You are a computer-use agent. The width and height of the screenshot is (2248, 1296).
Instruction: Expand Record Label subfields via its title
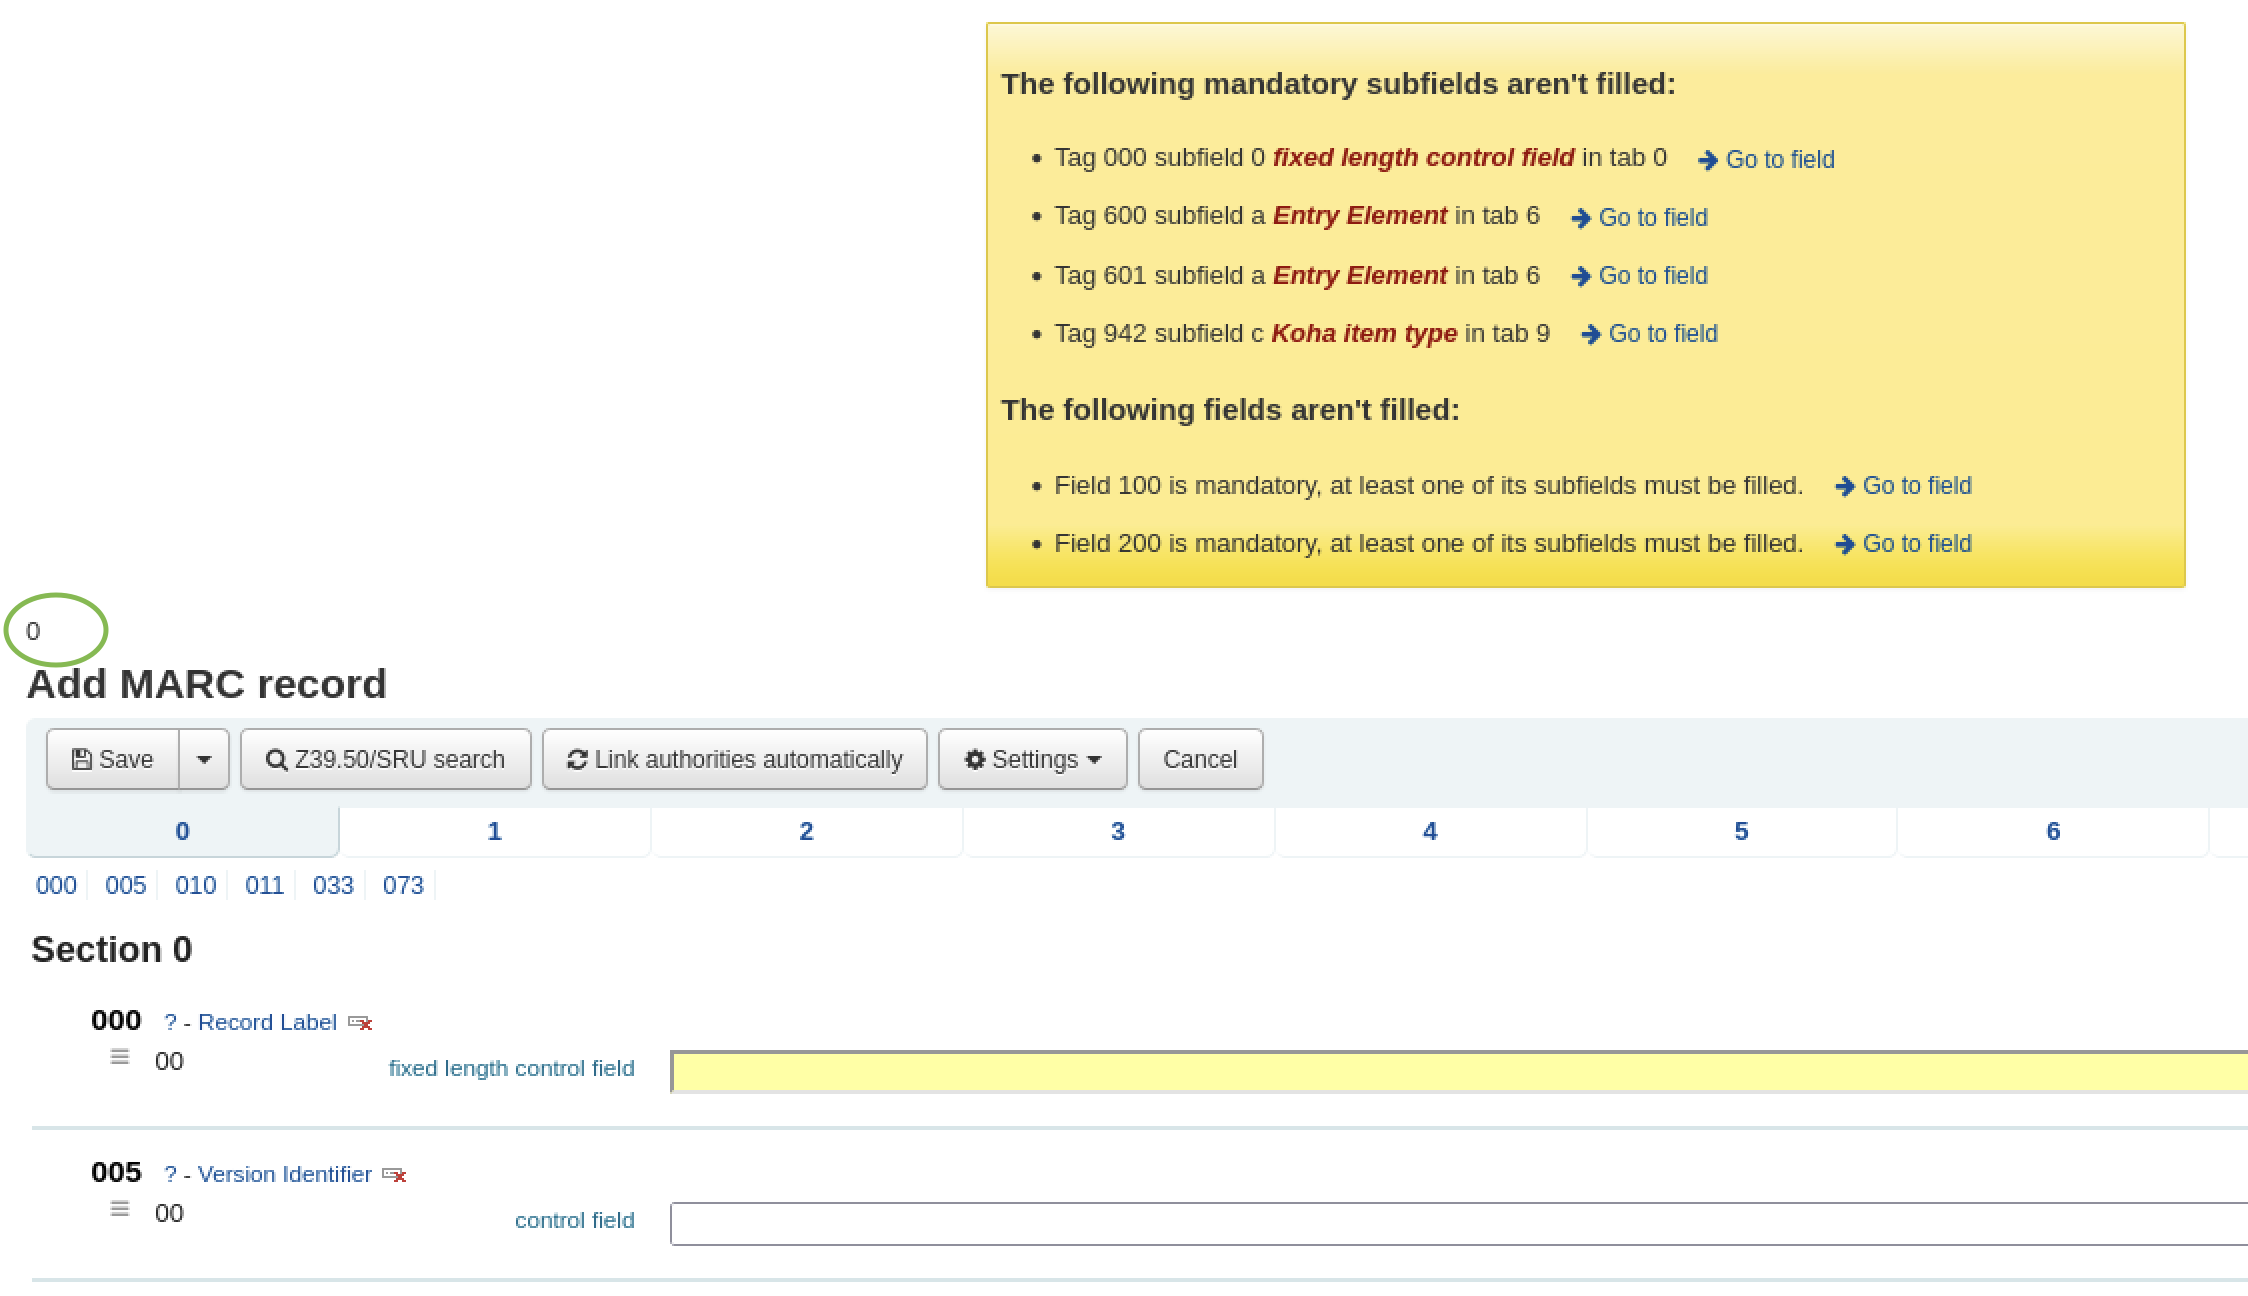(x=266, y=1023)
